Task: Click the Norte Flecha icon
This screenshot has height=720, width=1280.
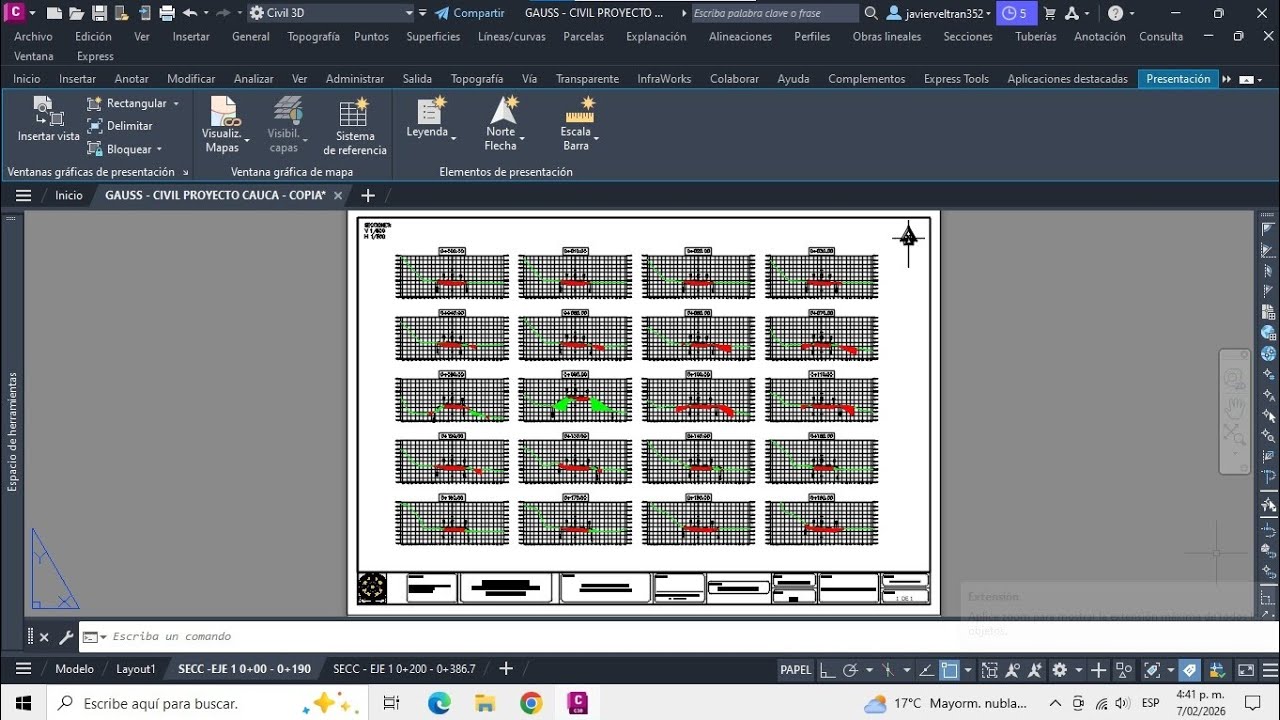Action: 503,109
